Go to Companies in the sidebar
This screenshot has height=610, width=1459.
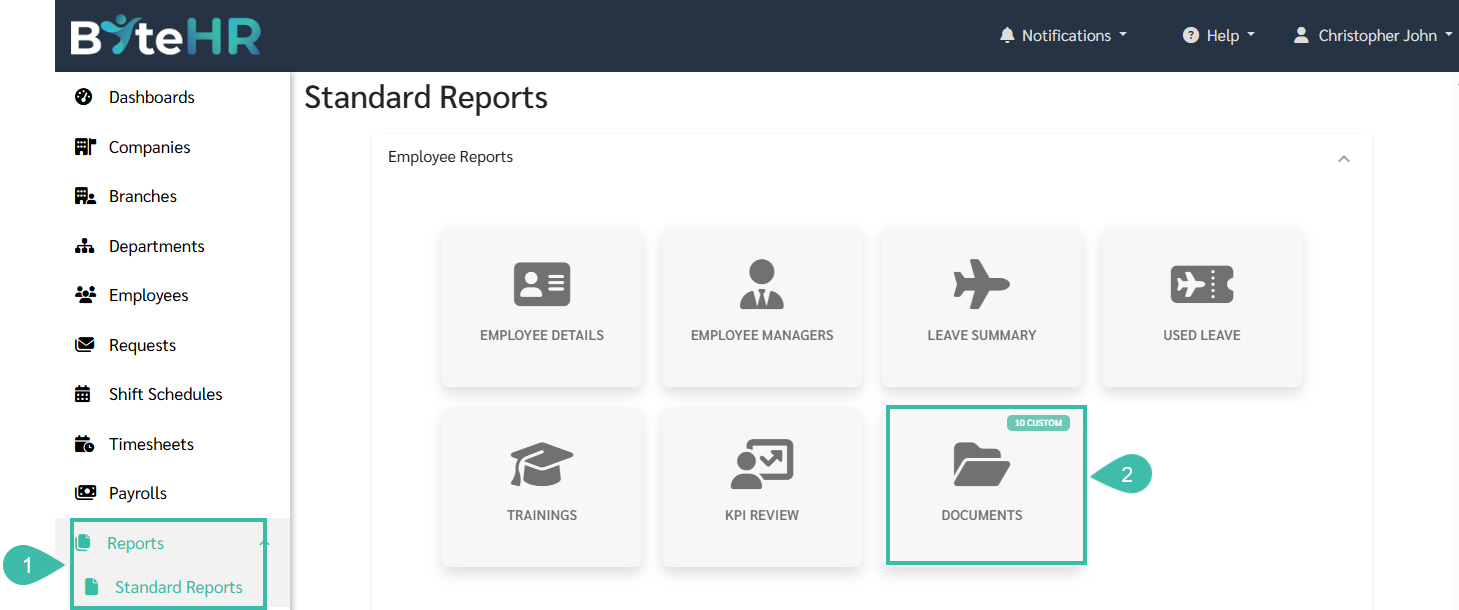(x=149, y=147)
